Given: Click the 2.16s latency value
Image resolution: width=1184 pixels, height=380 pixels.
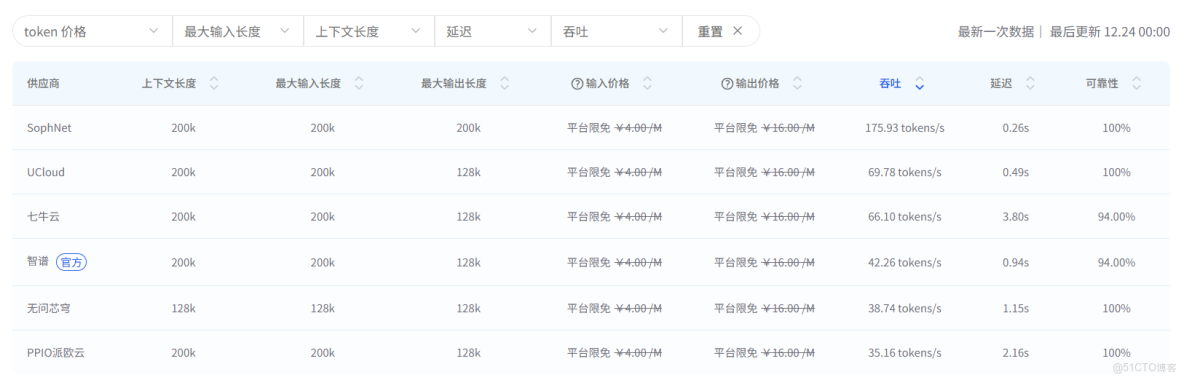Looking at the screenshot, I should tap(1016, 353).
